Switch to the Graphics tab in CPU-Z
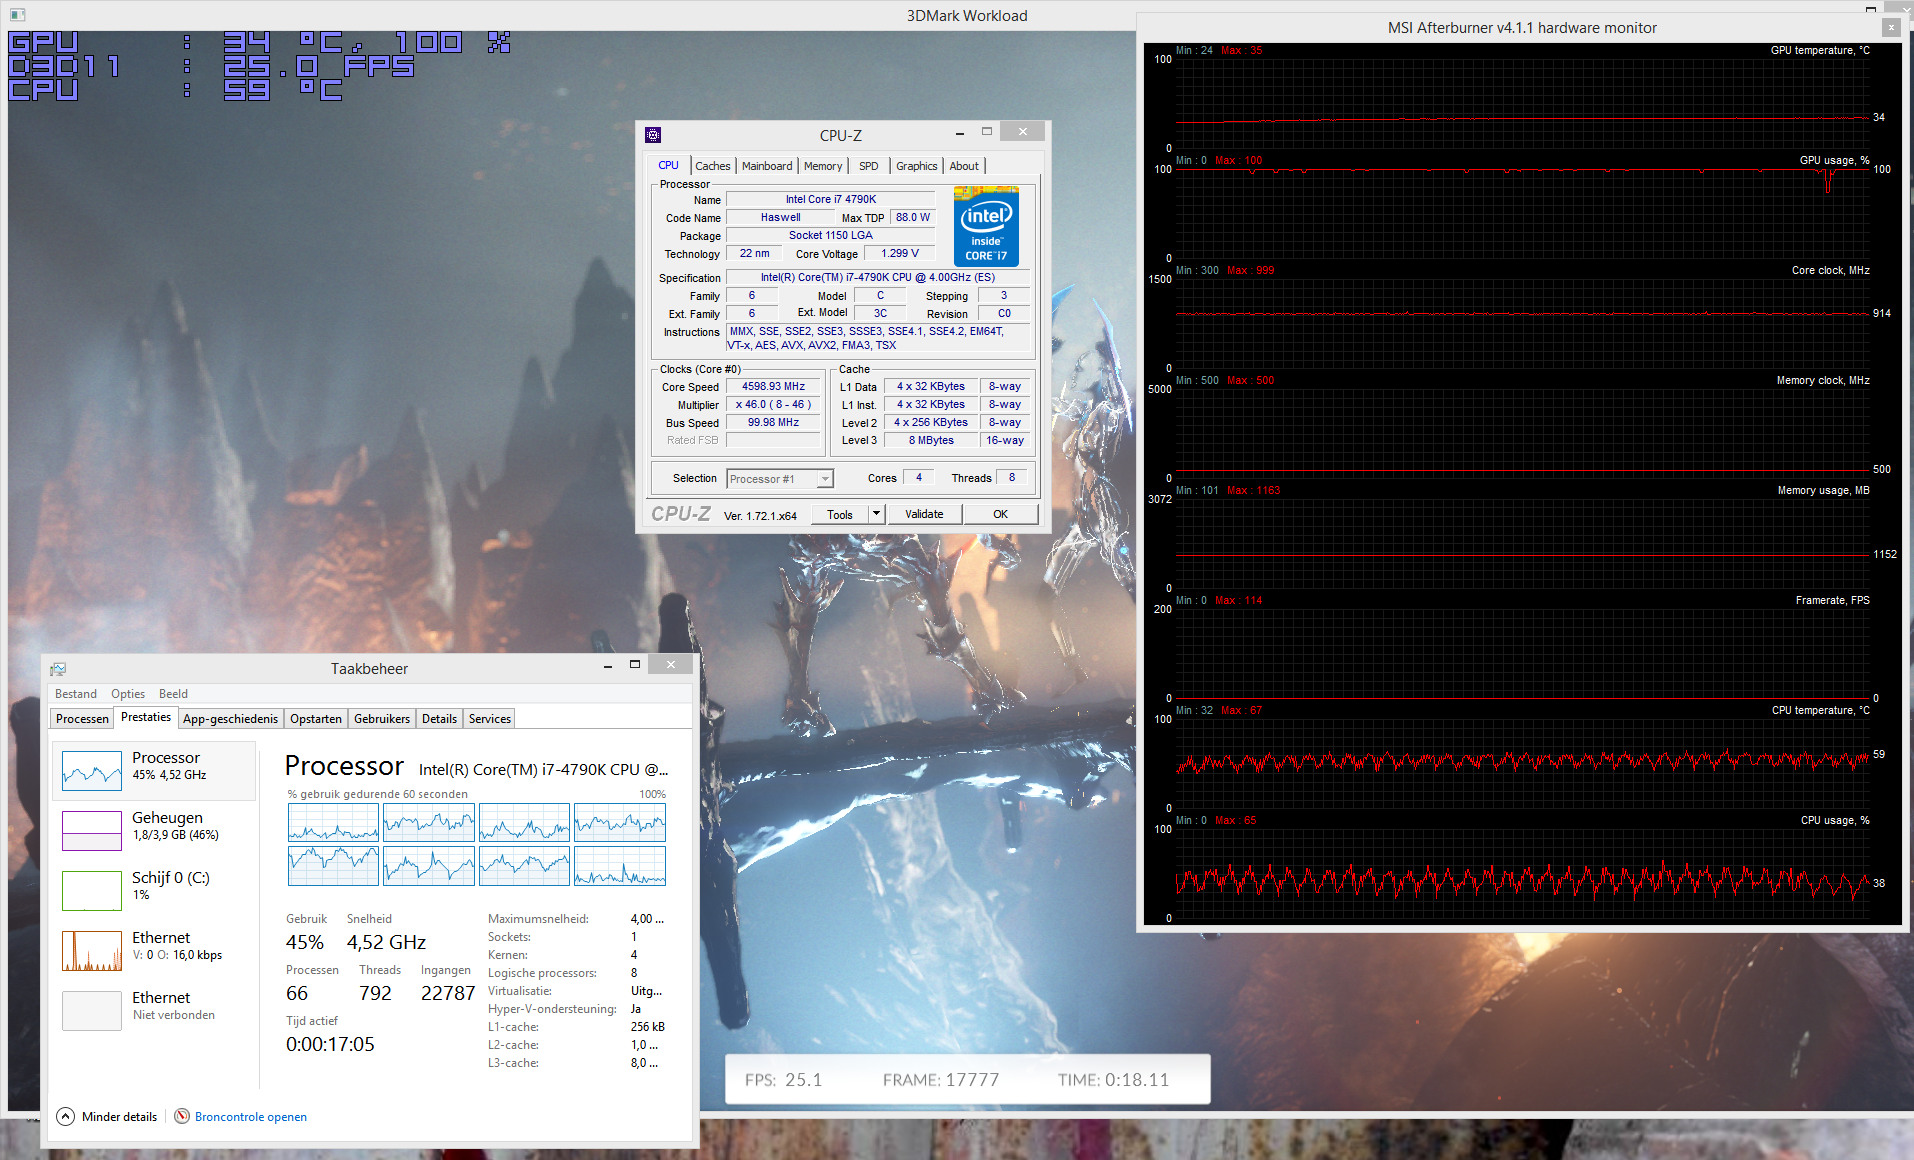The image size is (1914, 1160). click(x=916, y=166)
